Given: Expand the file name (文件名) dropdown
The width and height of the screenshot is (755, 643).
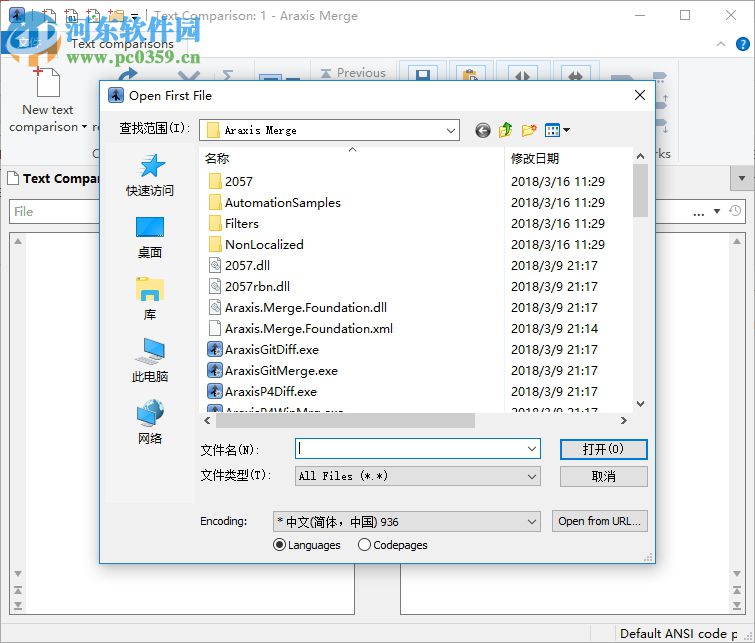Looking at the screenshot, I should click(x=532, y=449).
